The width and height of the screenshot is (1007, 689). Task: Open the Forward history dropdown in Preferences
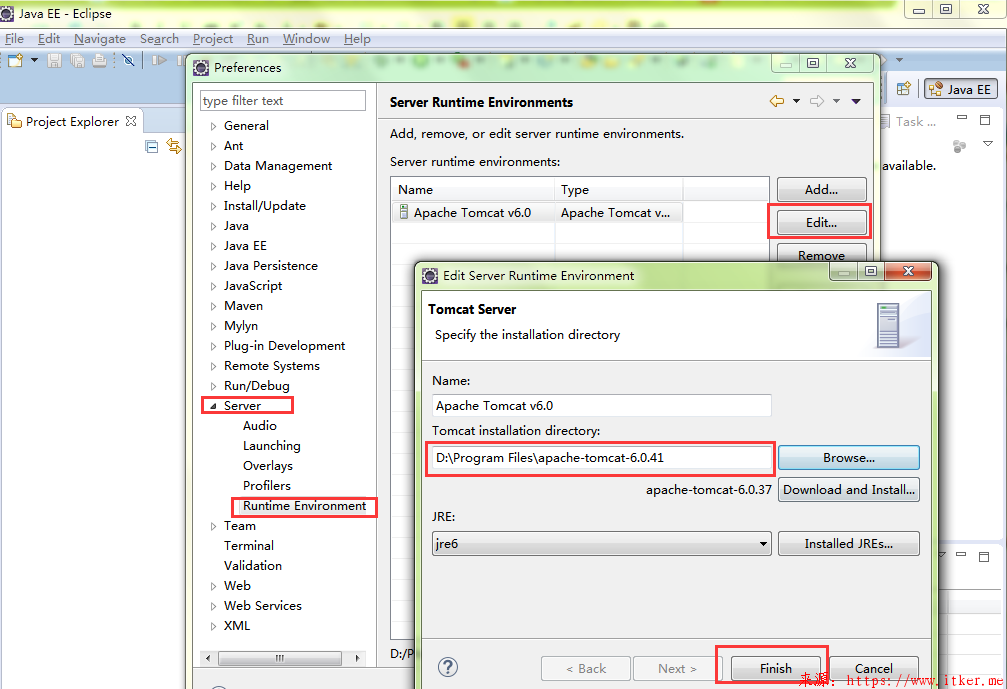click(x=836, y=101)
